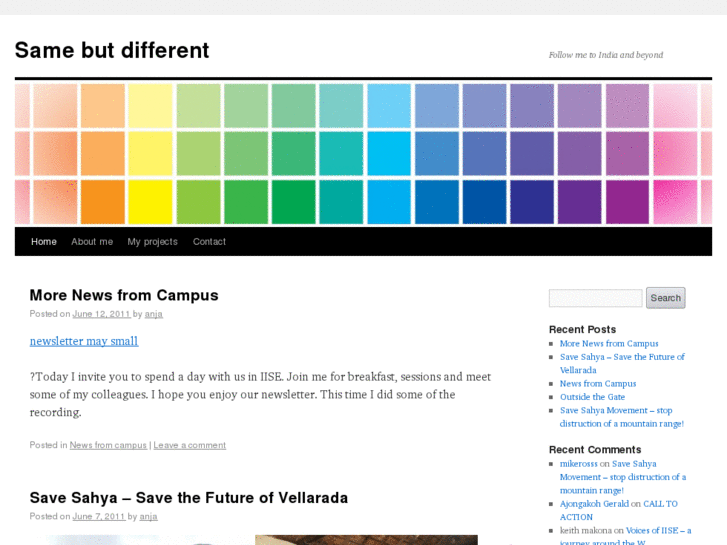Image resolution: width=727 pixels, height=545 pixels.
Task: Click the bright yellow square in header banner
Action: click(150, 201)
